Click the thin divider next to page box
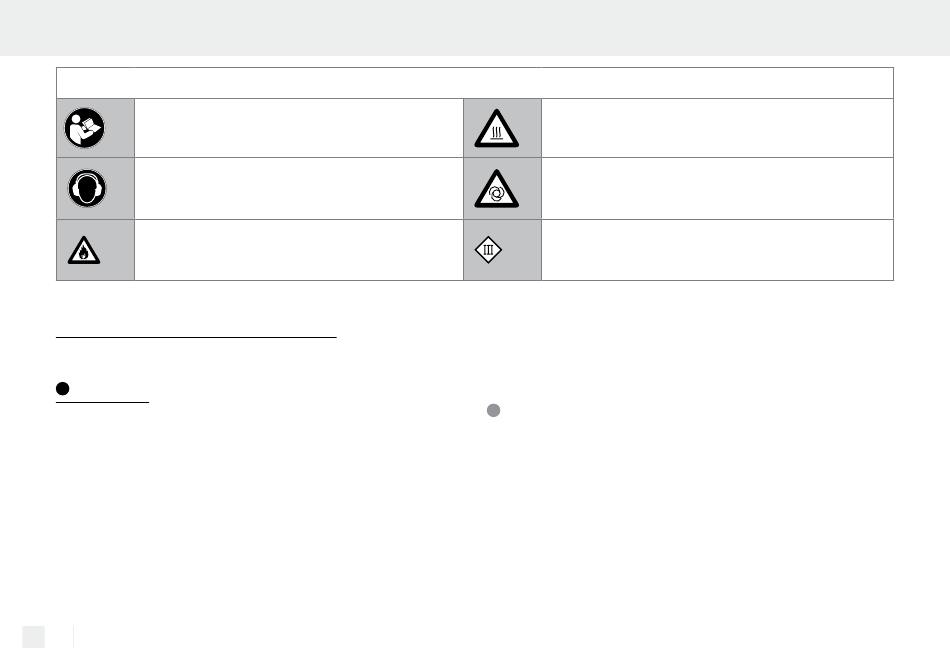The image size is (950, 671). 73,637
